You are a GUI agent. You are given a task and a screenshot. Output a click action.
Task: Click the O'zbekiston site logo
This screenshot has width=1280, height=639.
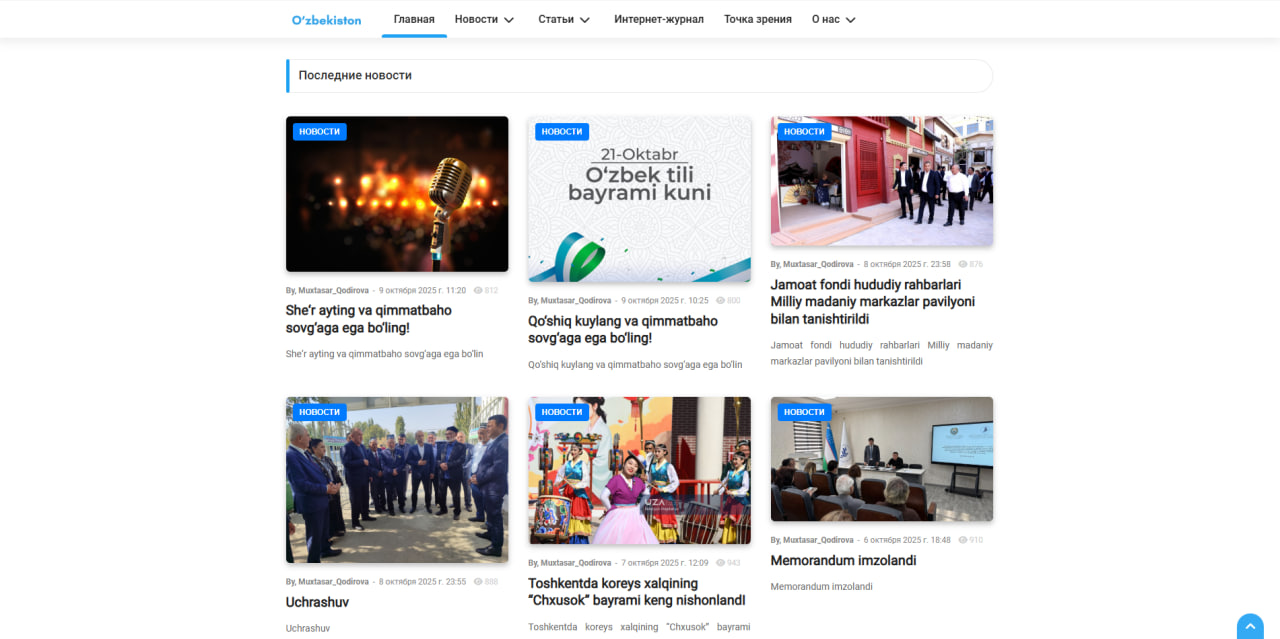pyautogui.click(x=326, y=20)
